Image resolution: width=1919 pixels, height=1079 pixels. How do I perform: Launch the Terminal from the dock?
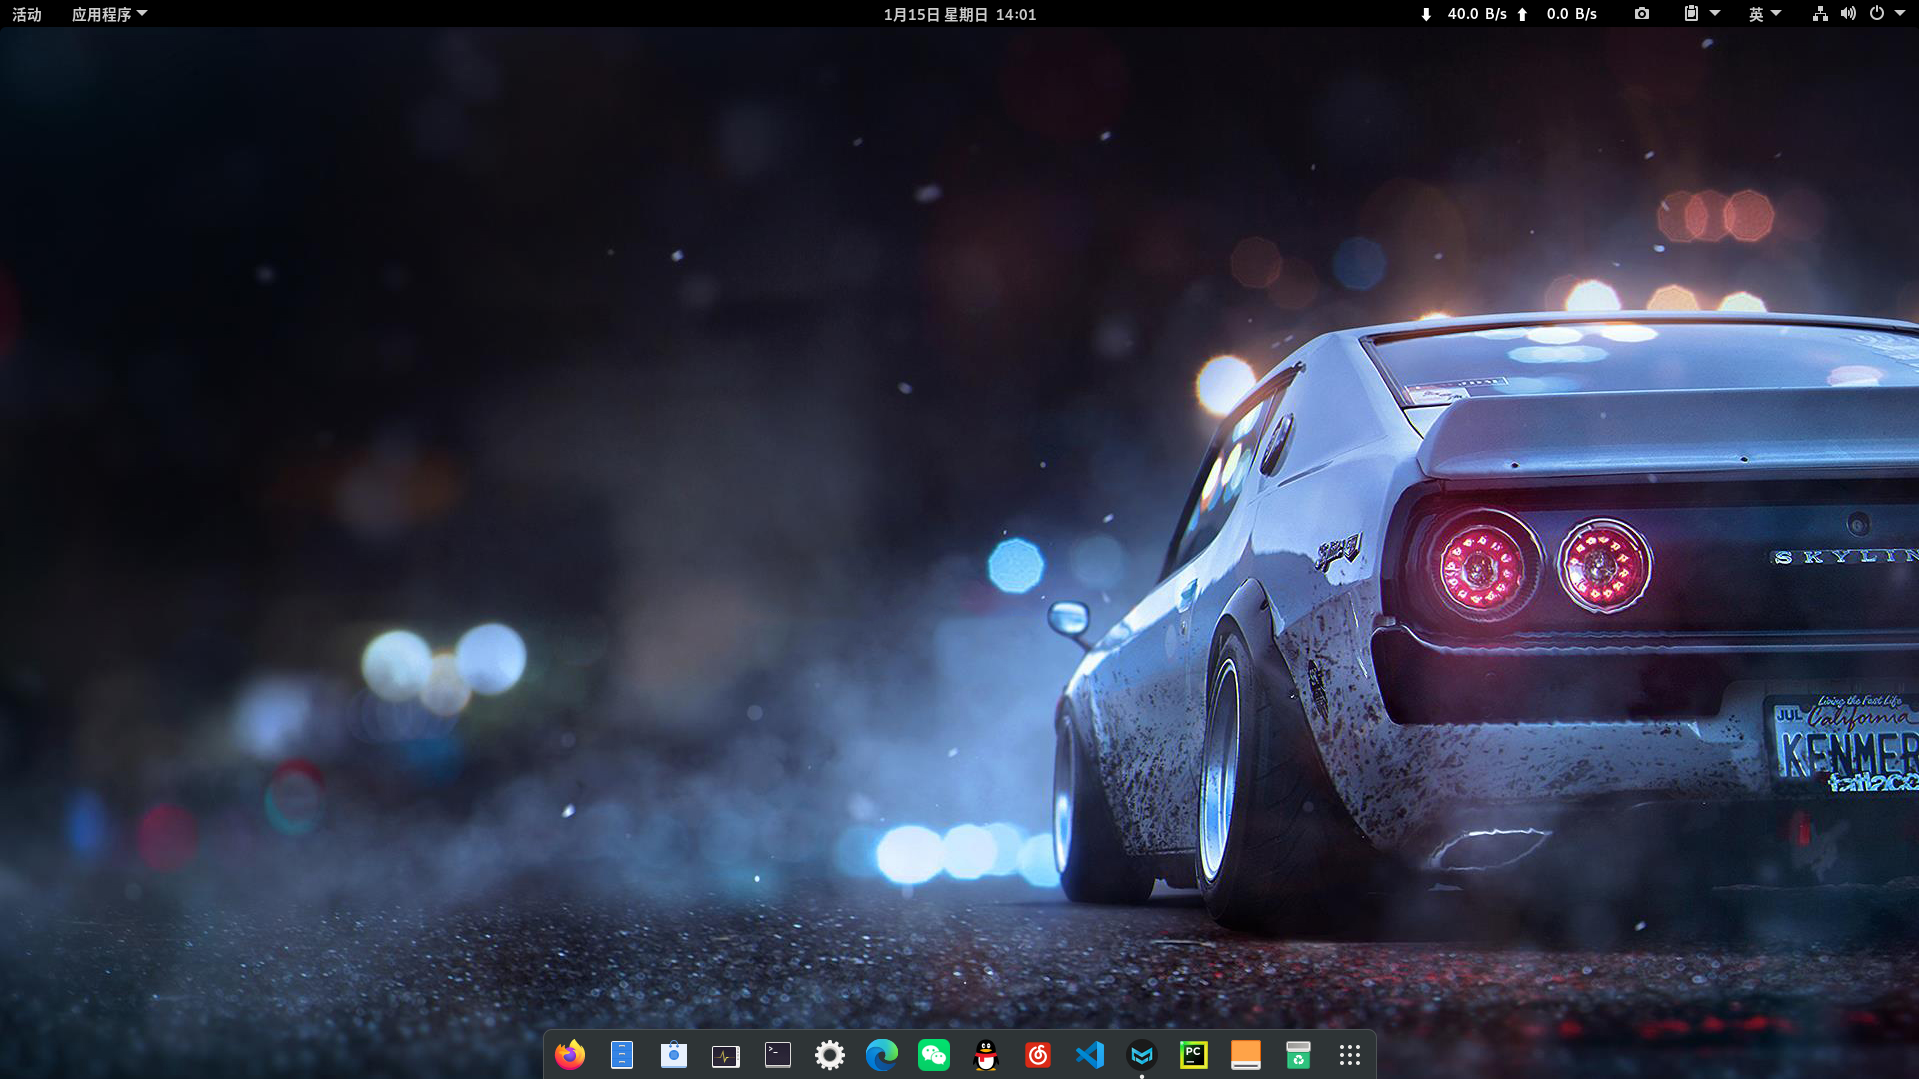(778, 1055)
